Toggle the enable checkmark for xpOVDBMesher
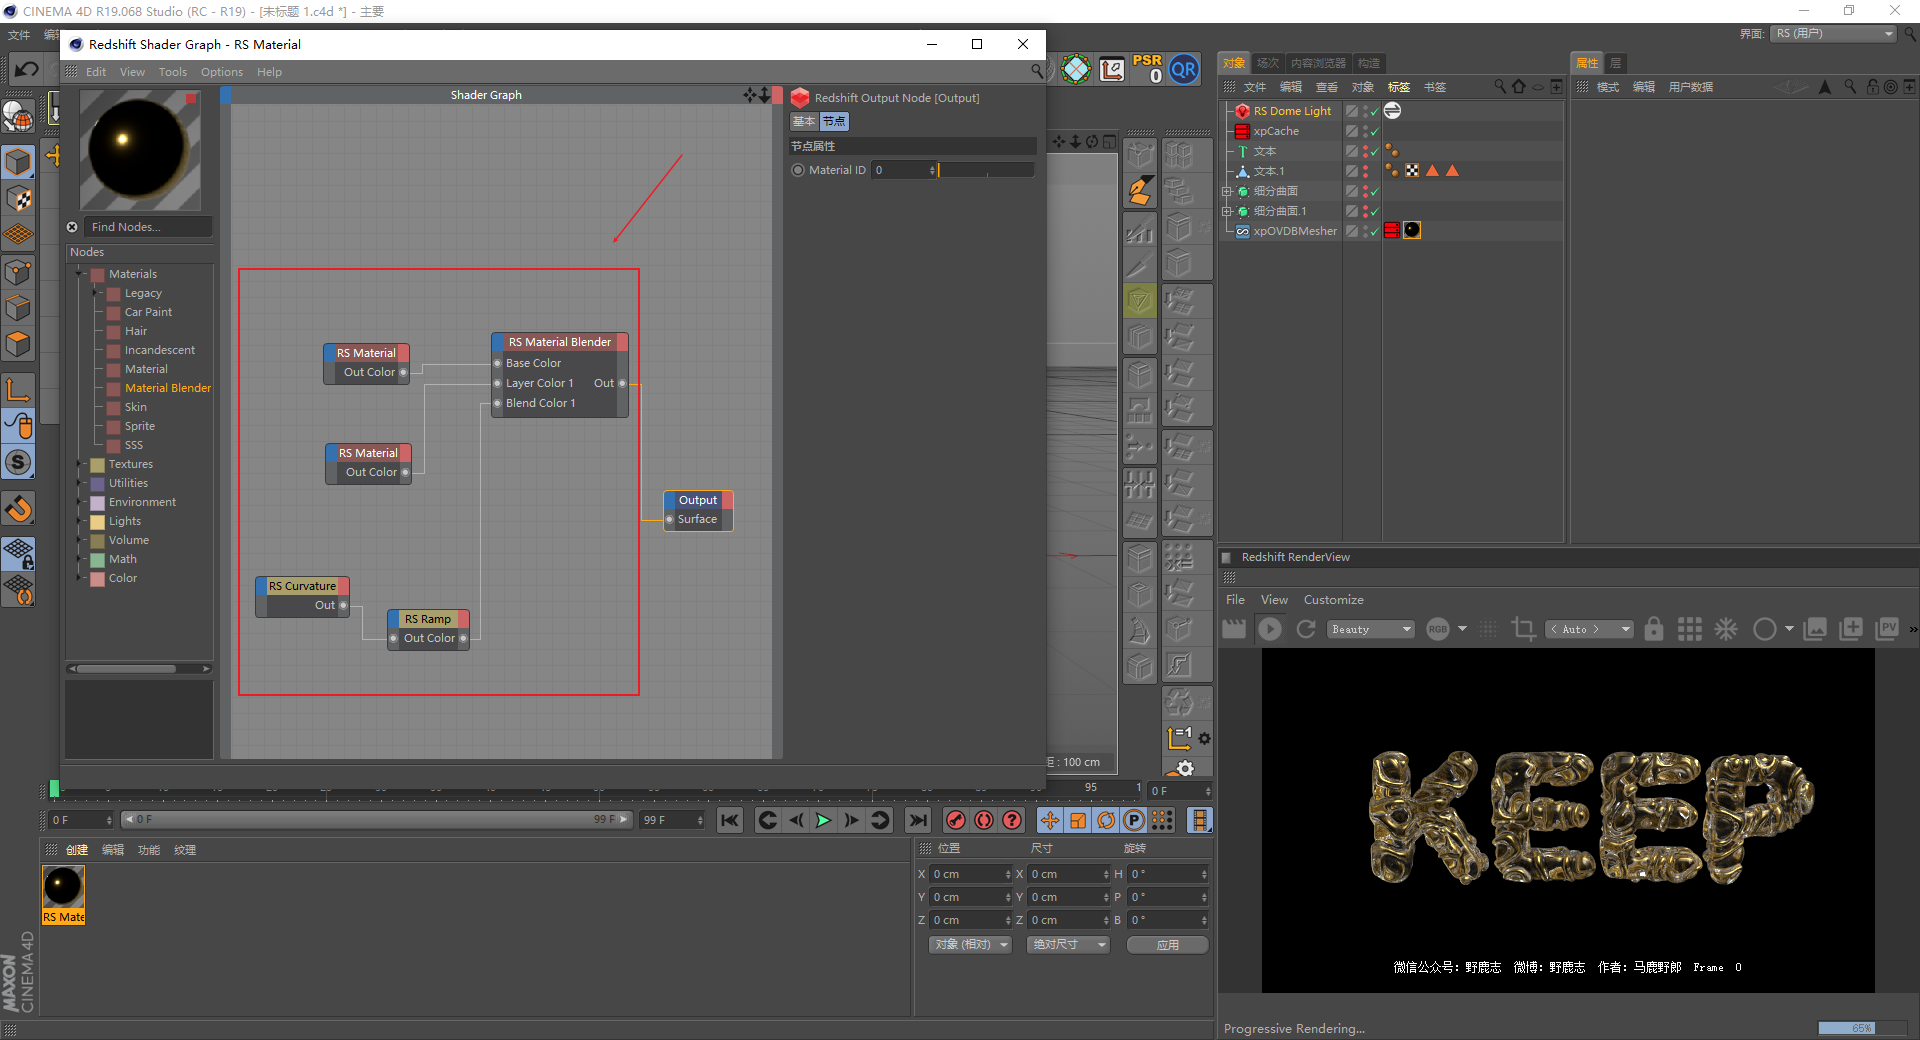Screen dimensions: 1920x1040 1375,231
